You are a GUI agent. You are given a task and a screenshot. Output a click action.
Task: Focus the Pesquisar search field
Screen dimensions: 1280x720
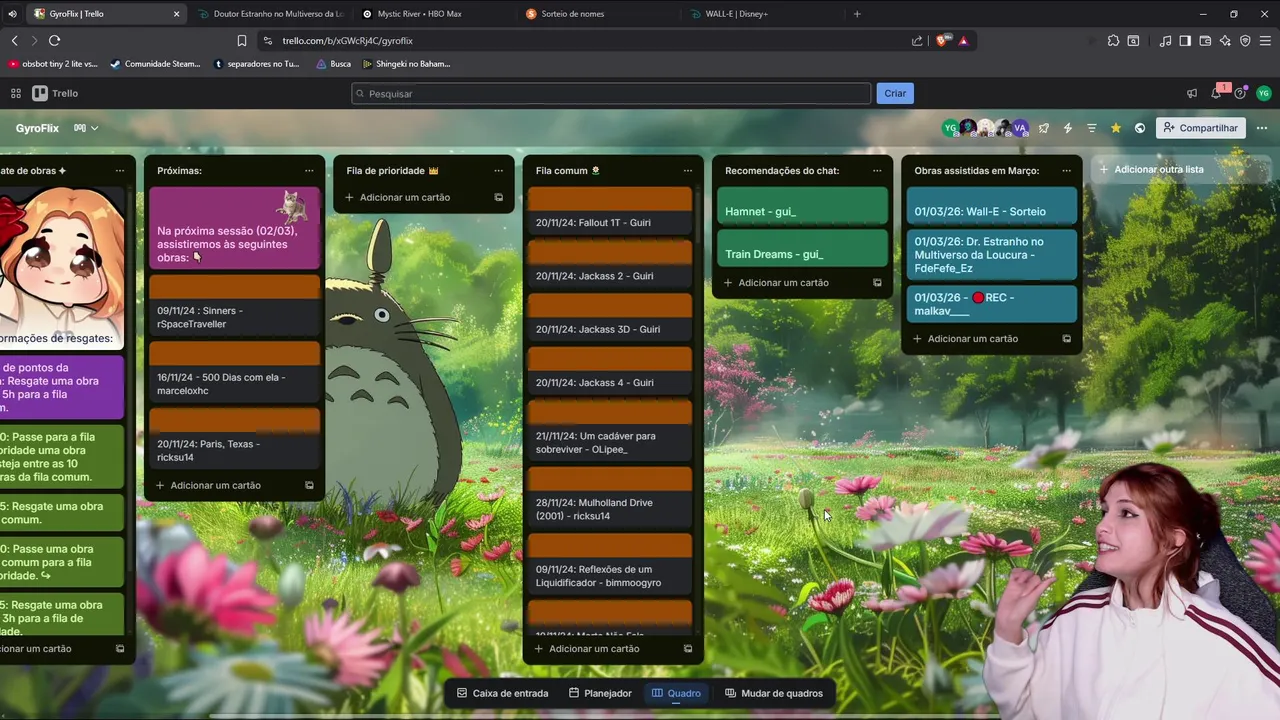[x=611, y=93]
